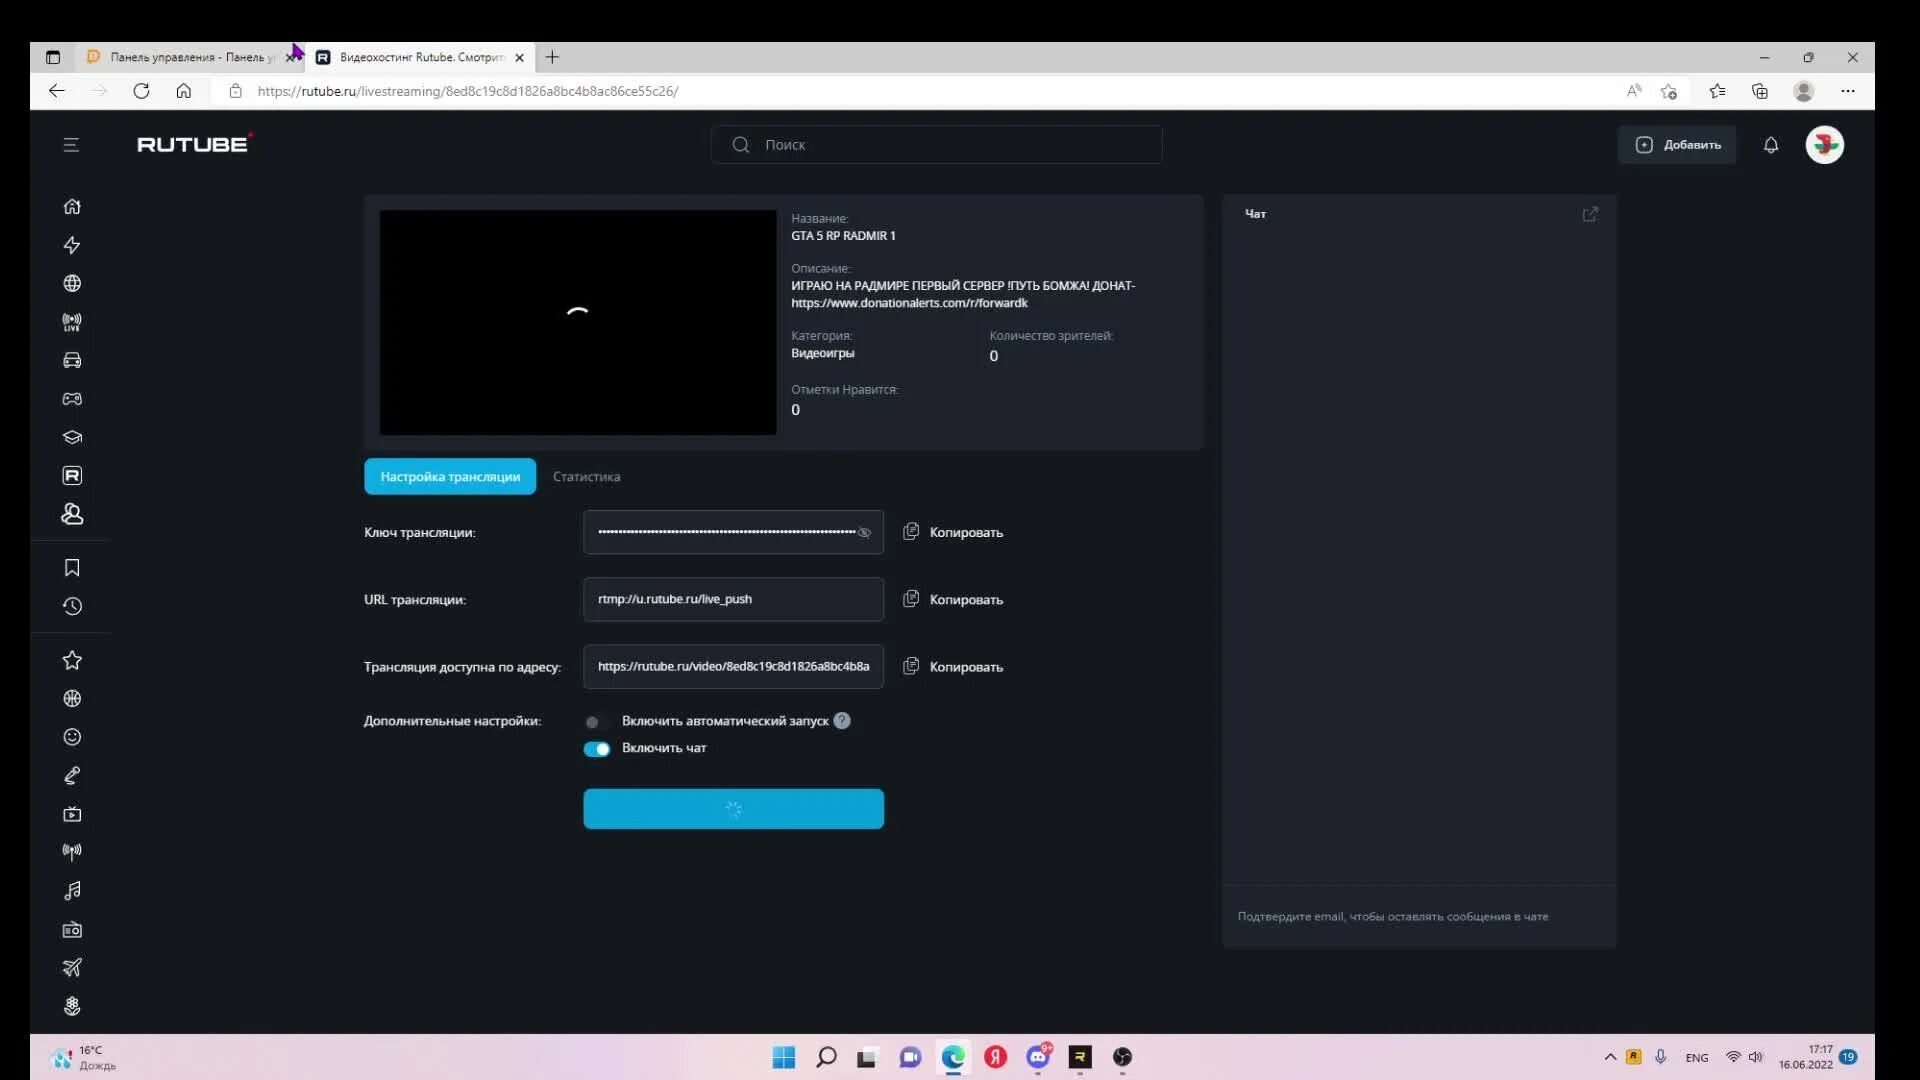This screenshot has height=1080, width=1920.
Task: Open Windows taskbar search
Action: point(826,1057)
